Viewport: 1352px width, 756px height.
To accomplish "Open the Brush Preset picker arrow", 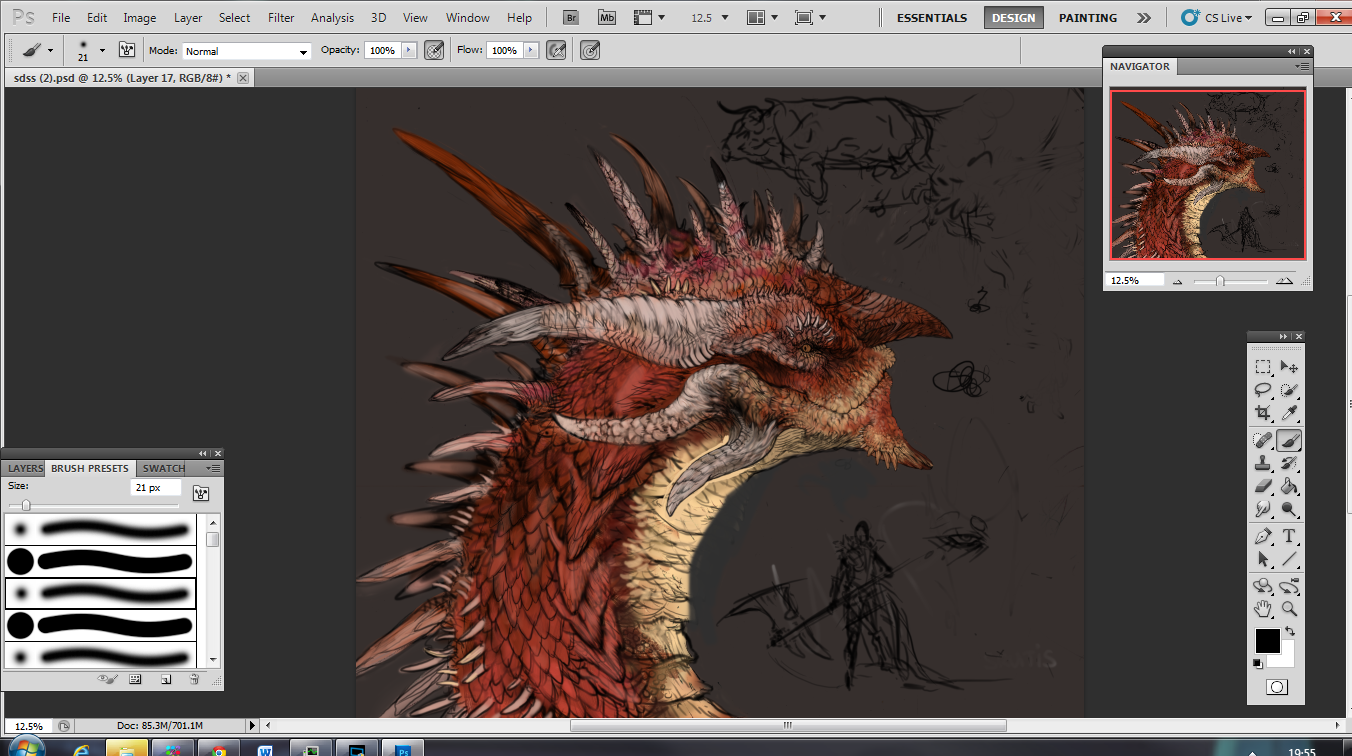I will 102,50.
